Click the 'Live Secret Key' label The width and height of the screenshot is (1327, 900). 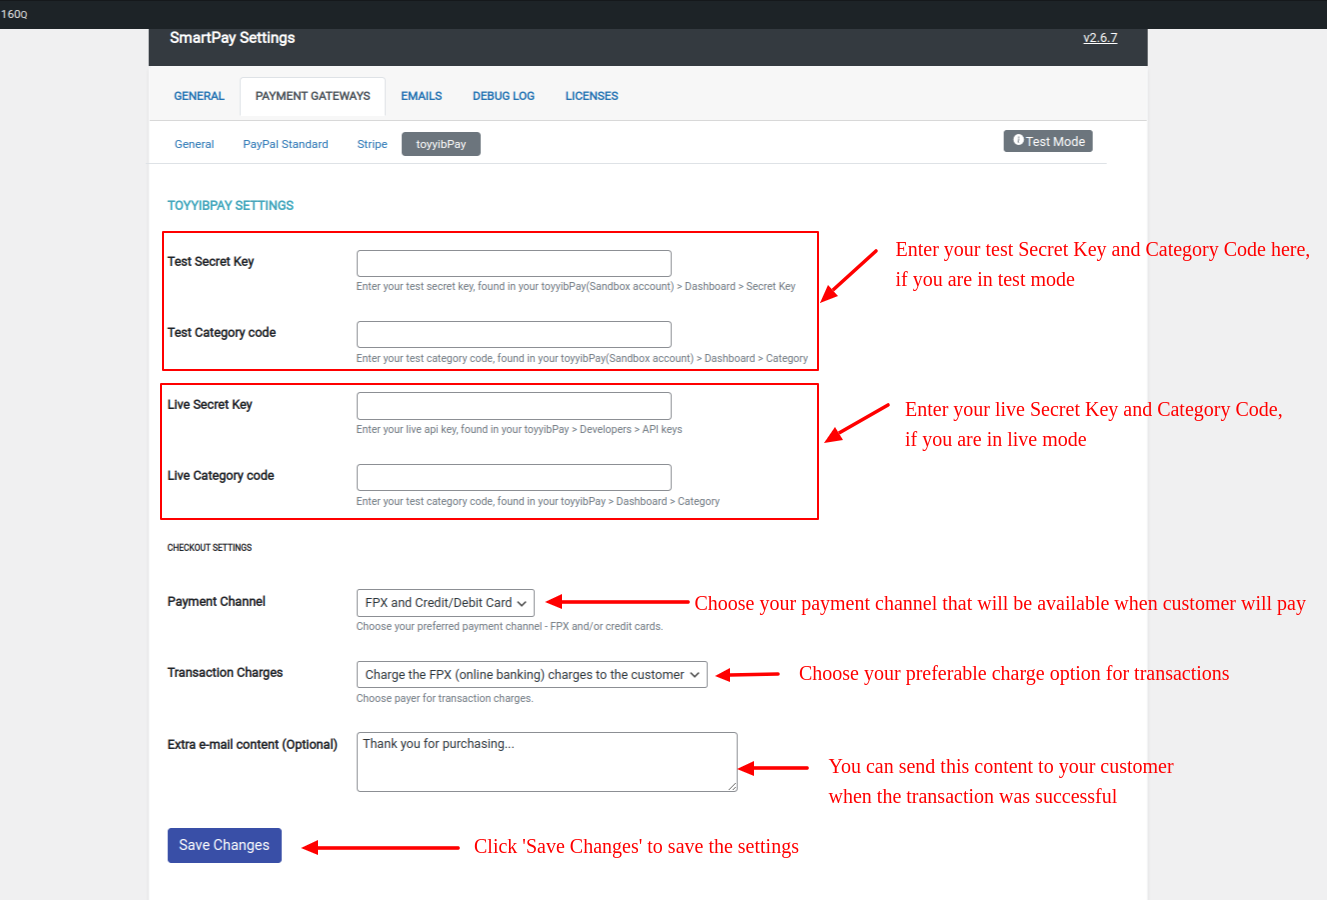pyautogui.click(x=209, y=405)
